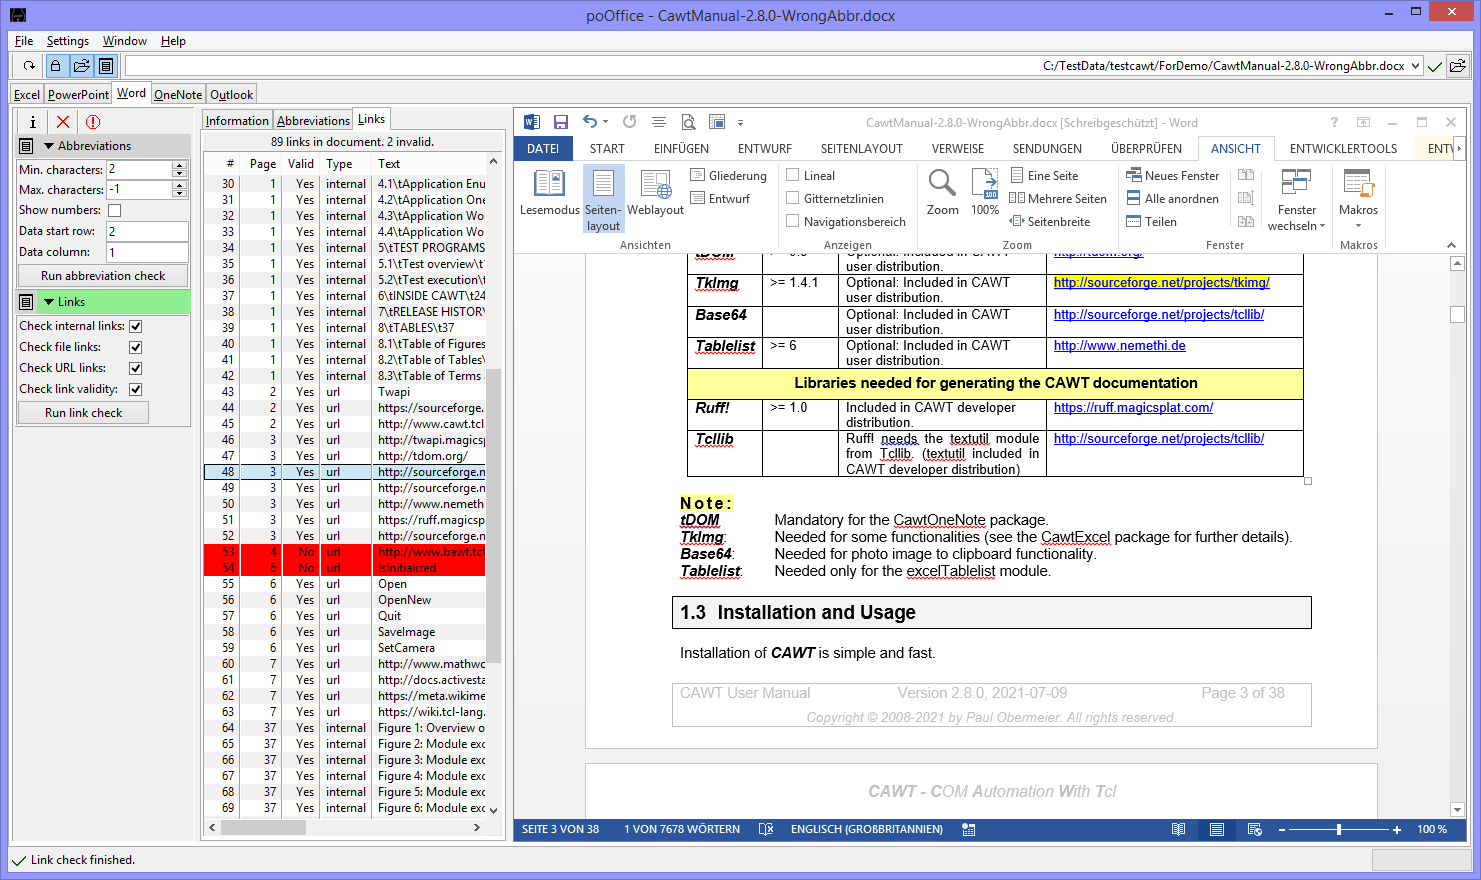Image resolution: width=1481 pixels, height=880 pixels.
Task: Collapse the Links section triangle
Action: coord(48,302)
